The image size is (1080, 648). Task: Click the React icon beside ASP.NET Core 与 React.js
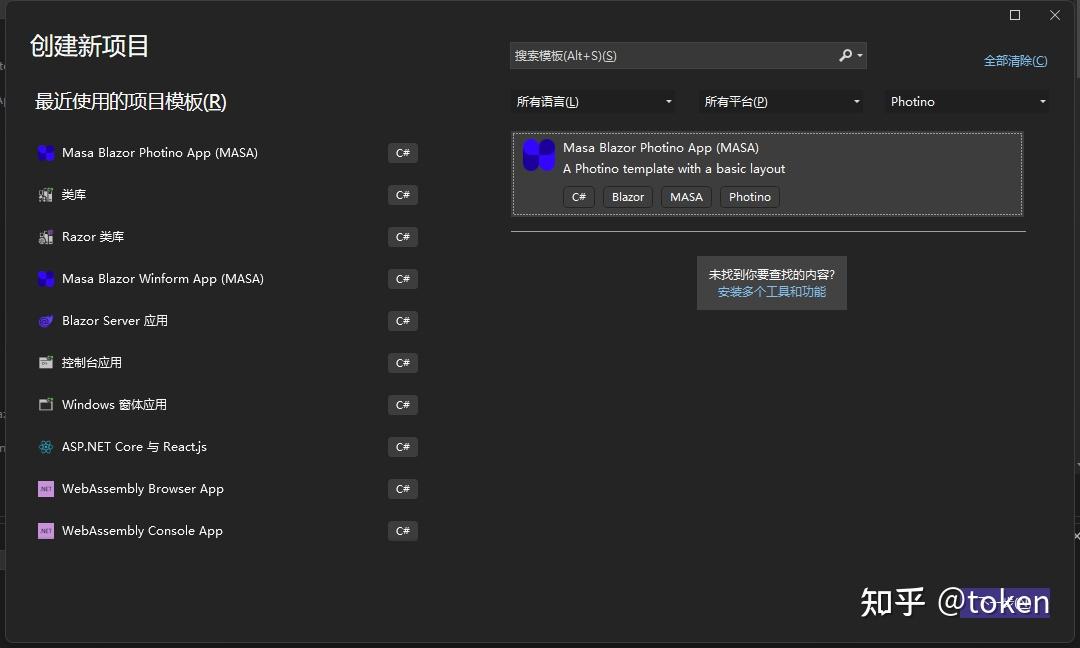(x=46, y=446)
